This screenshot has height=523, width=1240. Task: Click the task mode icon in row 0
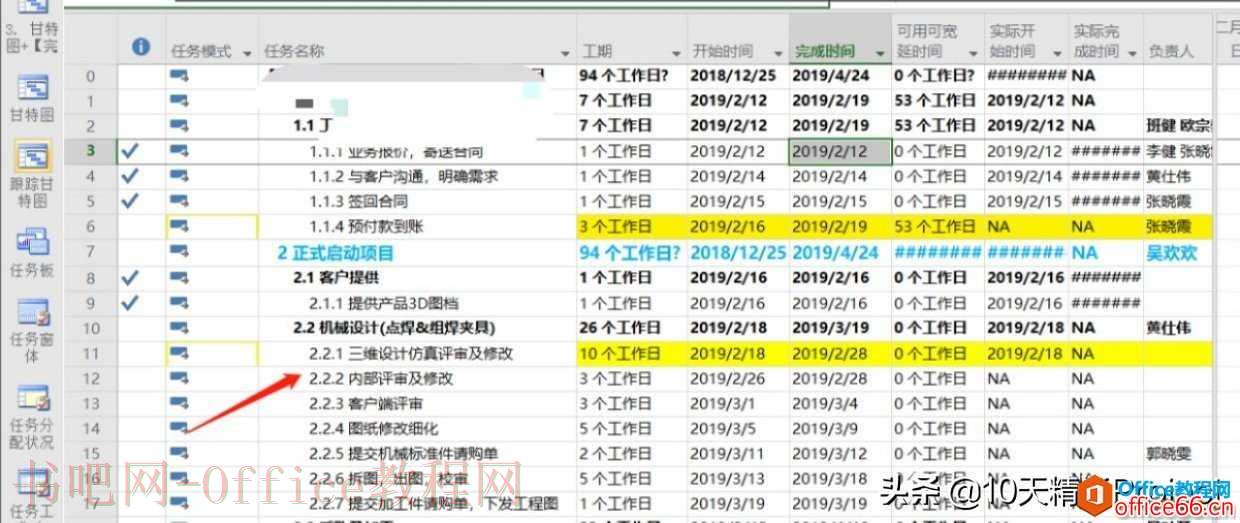pyautogui.click(x=180, y=75)
